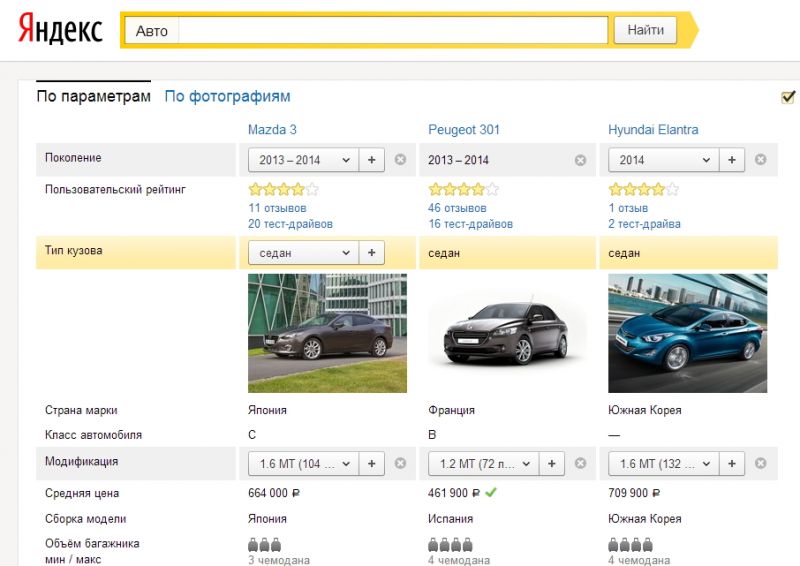Open the Mazda 3 car photo
Image resolution: width=800 pixels, height=566 pixels.
click(x=328, y=333)
